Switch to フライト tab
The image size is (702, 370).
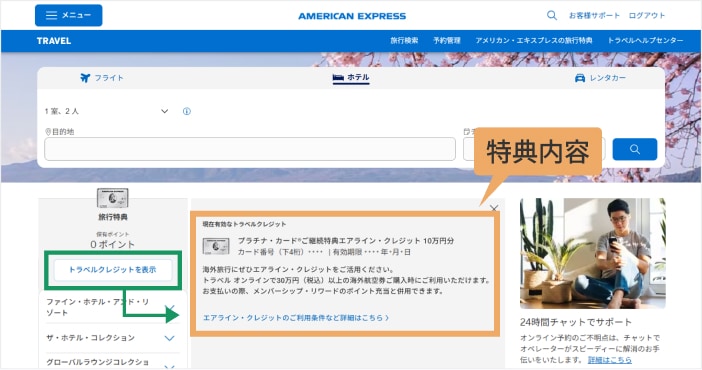[102, 78]
